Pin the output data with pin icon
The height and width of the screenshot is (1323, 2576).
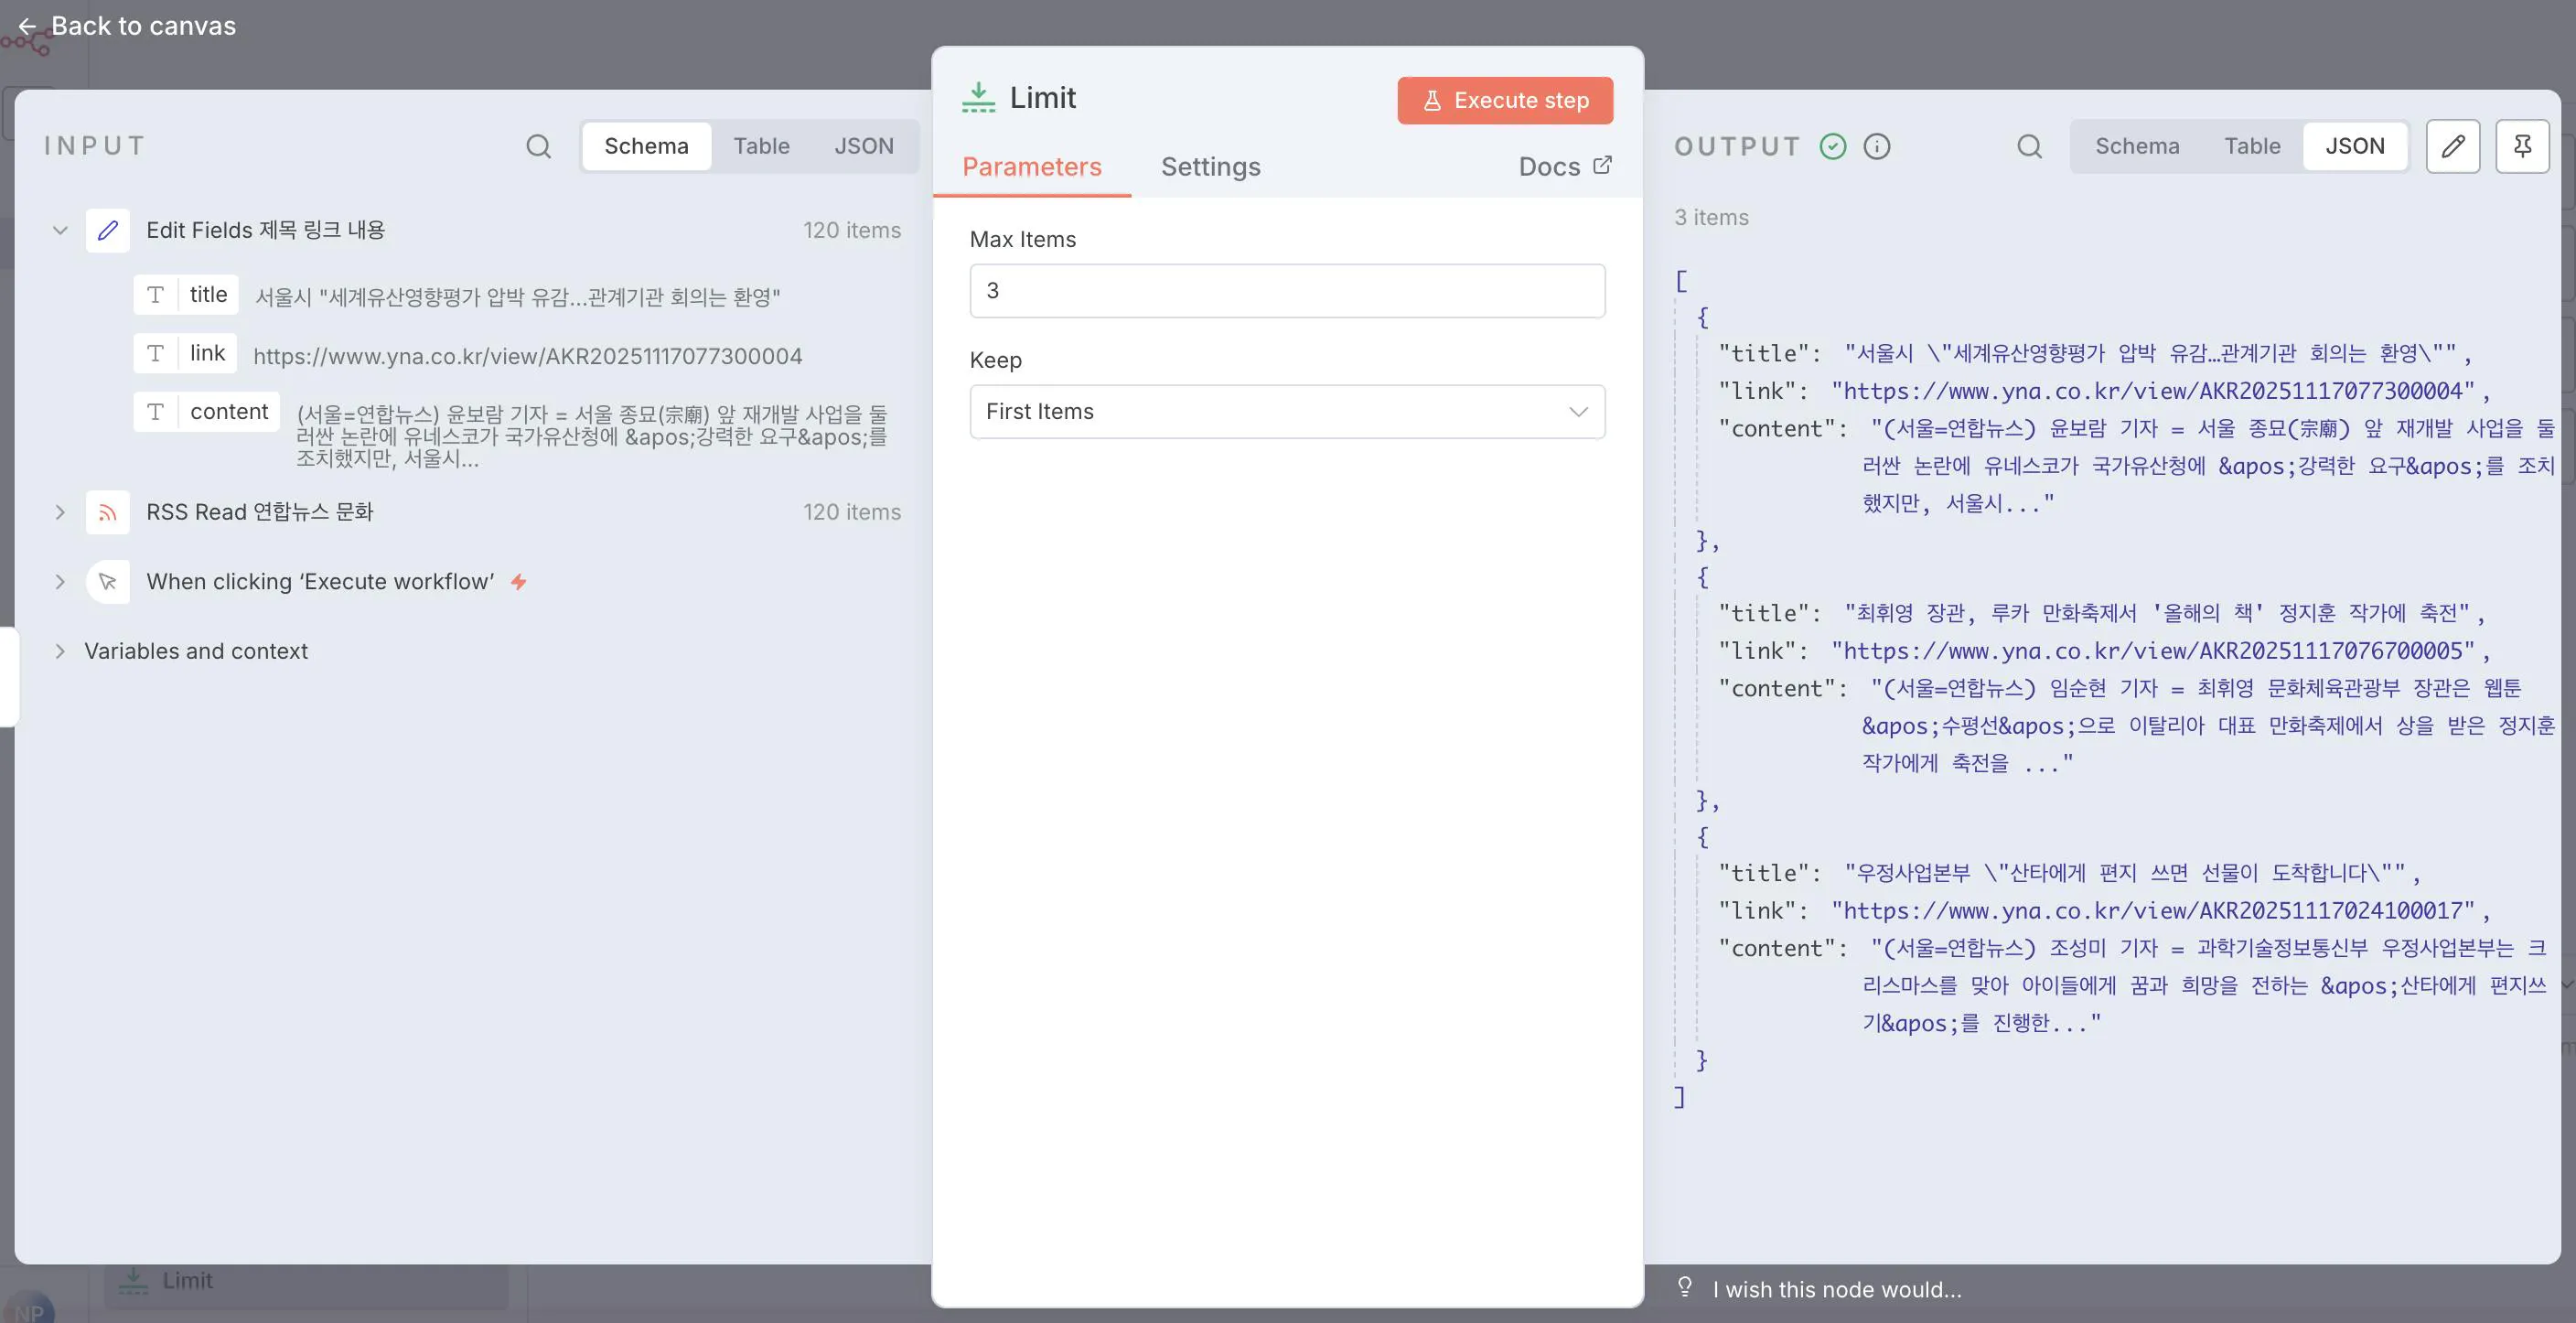point(2522,146)
